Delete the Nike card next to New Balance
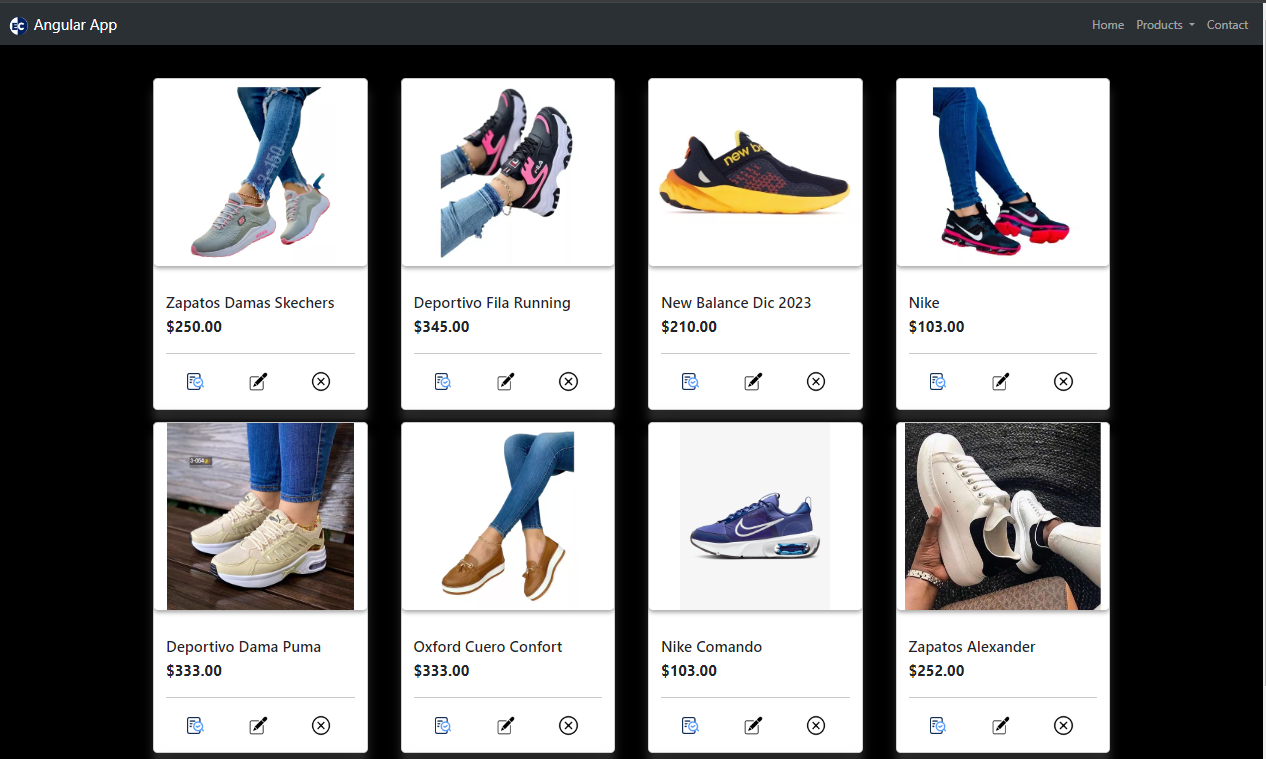This screenshot has width=1266, height=759. click(x=1063, y=381)
